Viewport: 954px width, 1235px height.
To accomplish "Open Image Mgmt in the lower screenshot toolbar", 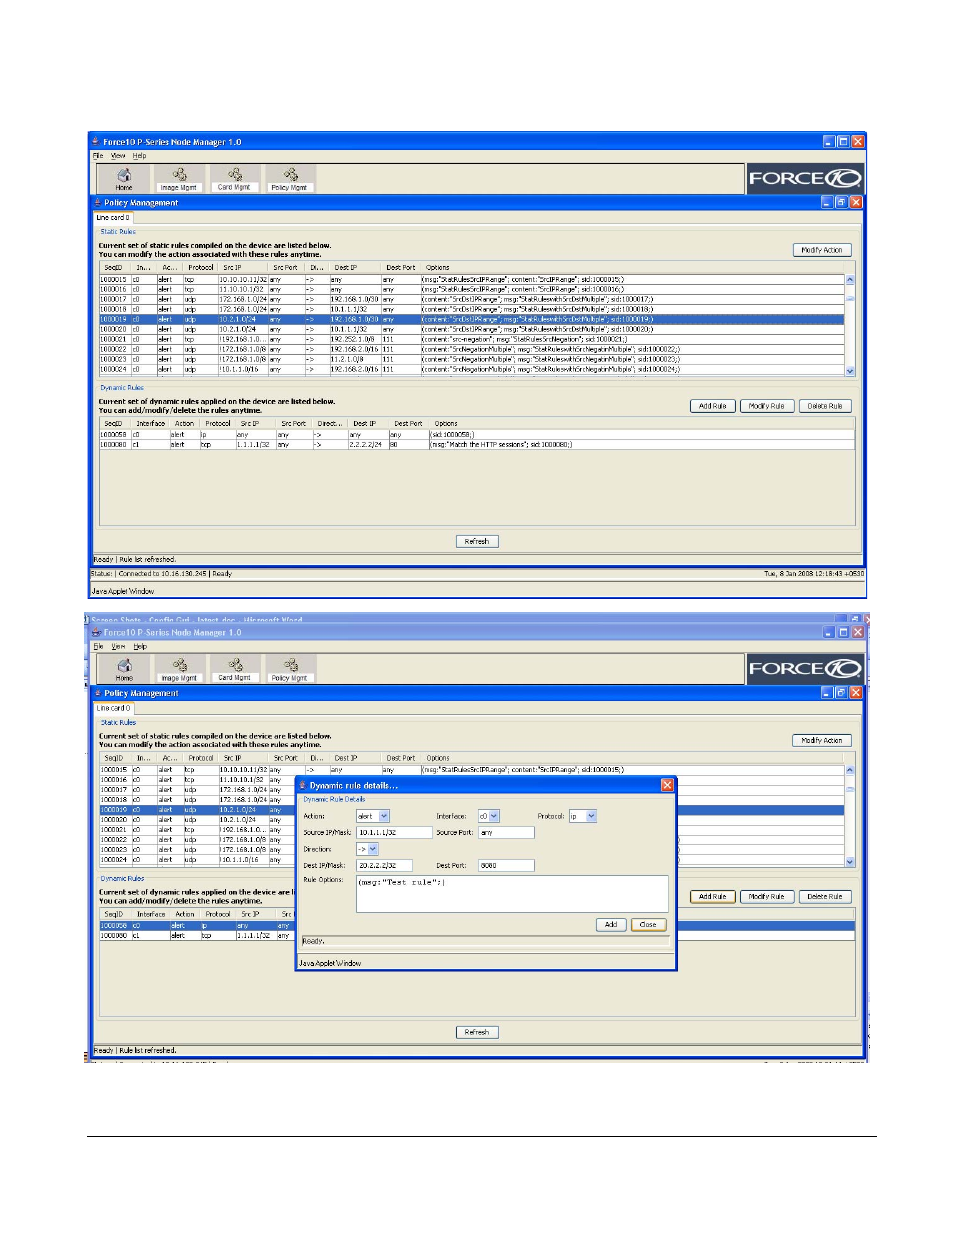I will [x=179, y=670].
